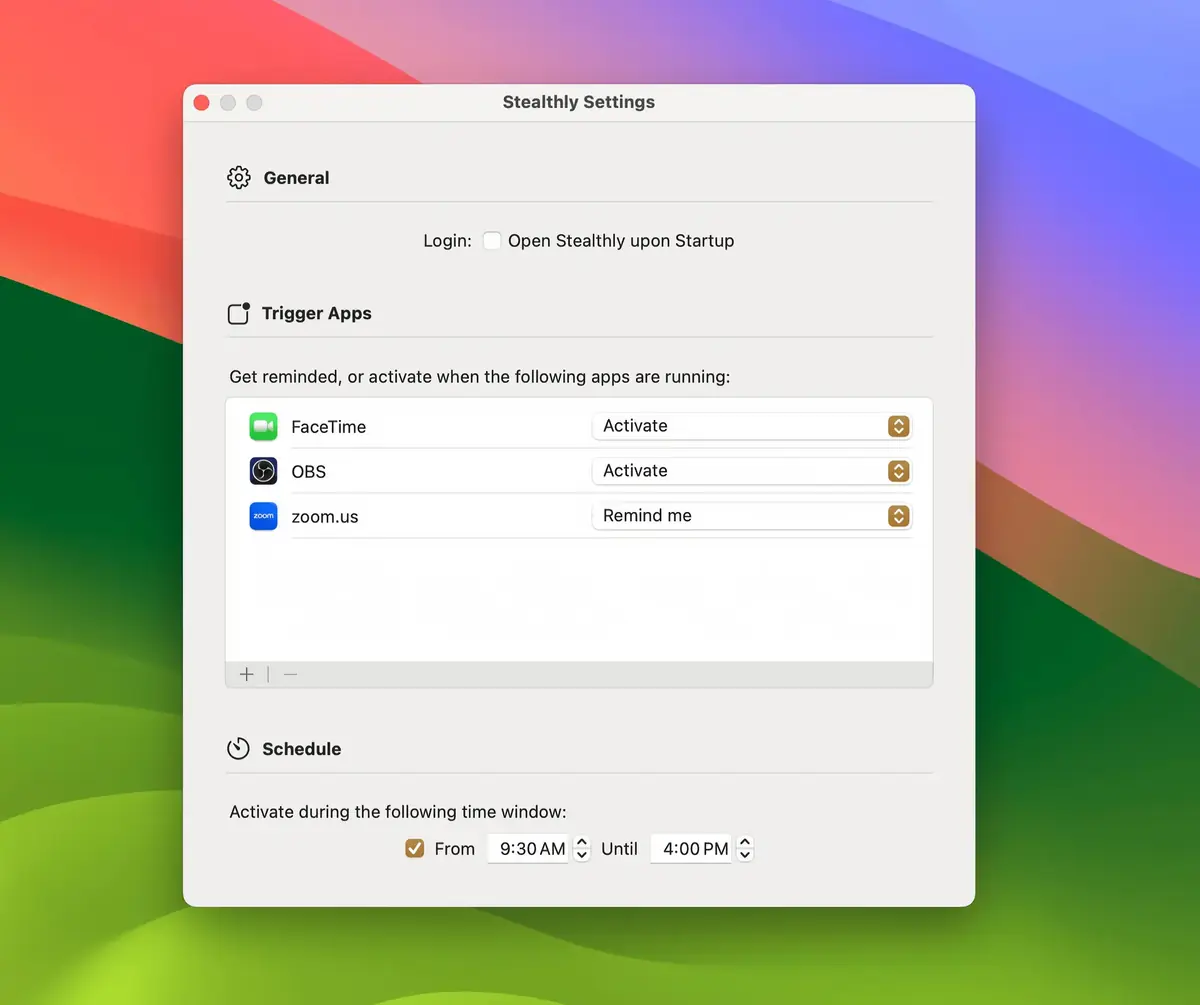Change the zoom.us Remind me dropdown
This screenshot has height=1005, width=1200.
coord(751,516)
